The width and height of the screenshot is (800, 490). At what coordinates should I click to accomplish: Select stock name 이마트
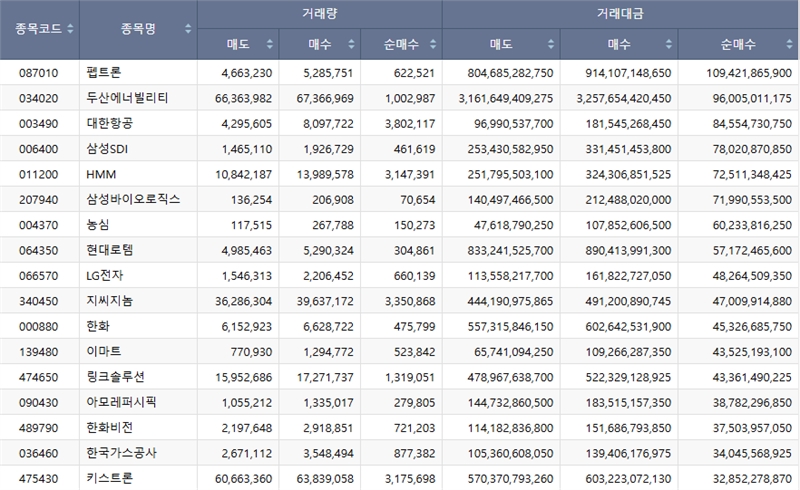tap(104, 352)
